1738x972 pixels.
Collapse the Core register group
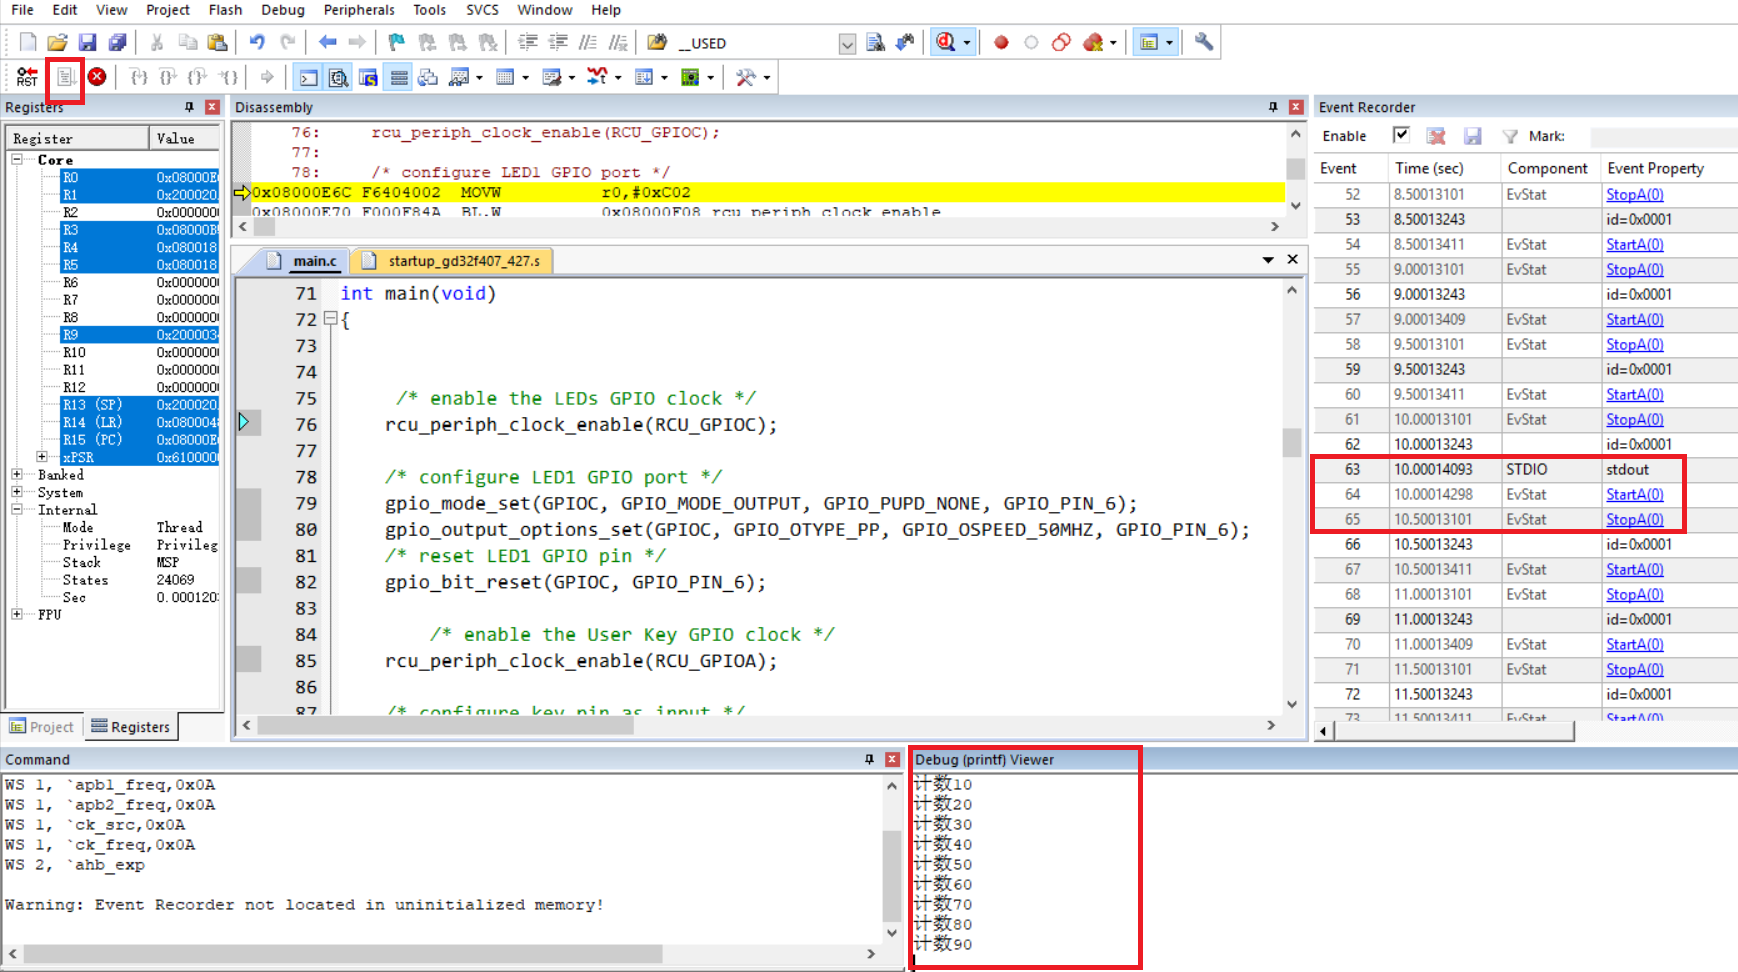17,159
